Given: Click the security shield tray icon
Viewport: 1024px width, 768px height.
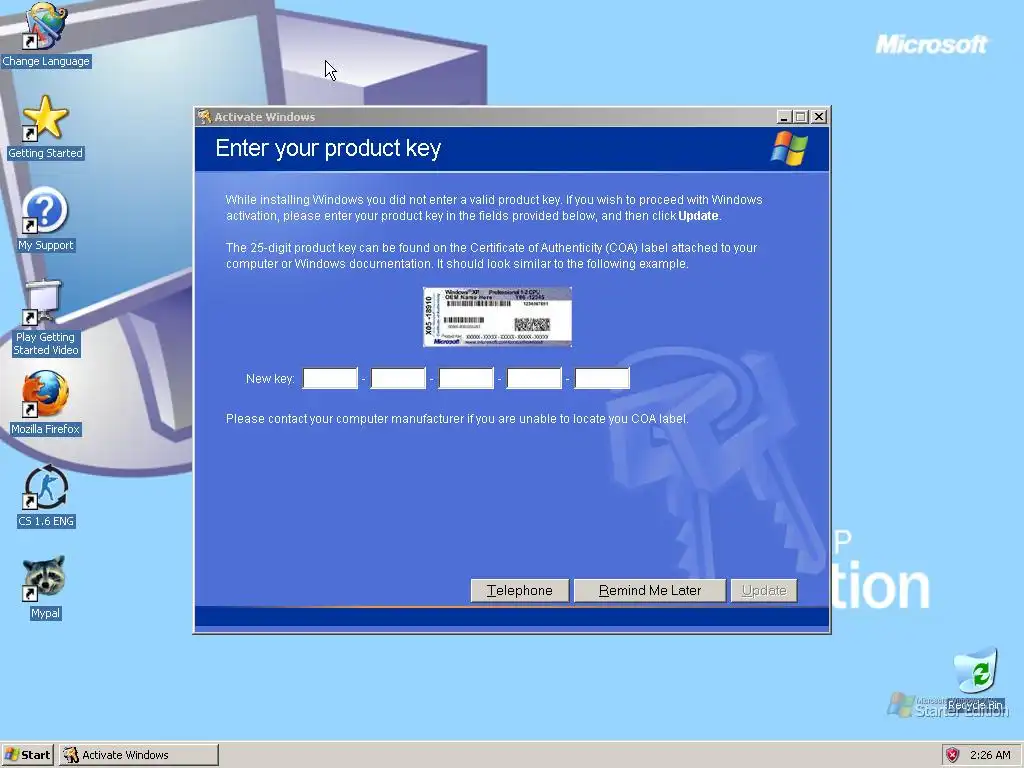Looking at the screenshot, I should point(953,755).
